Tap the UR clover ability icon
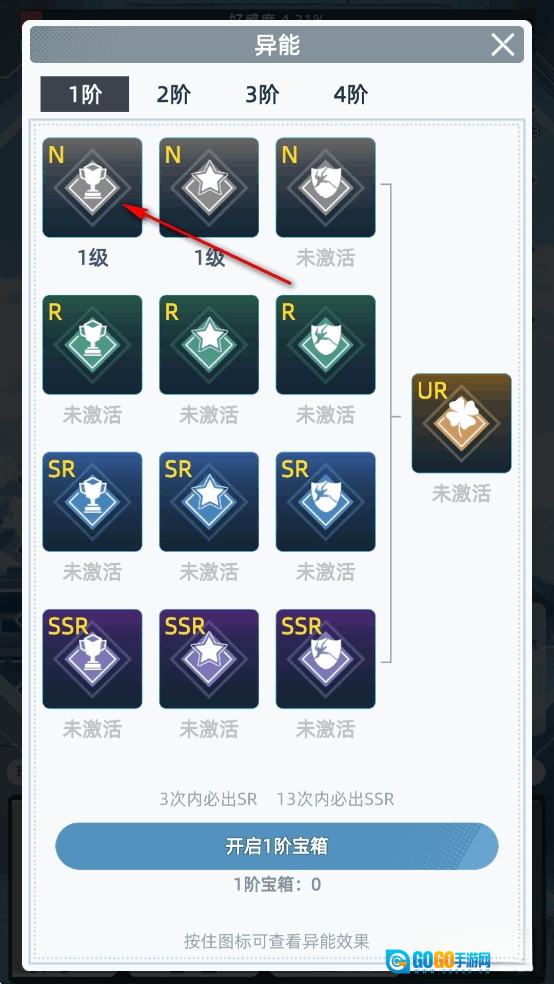 pyautogui.click(x=461, y=423)
